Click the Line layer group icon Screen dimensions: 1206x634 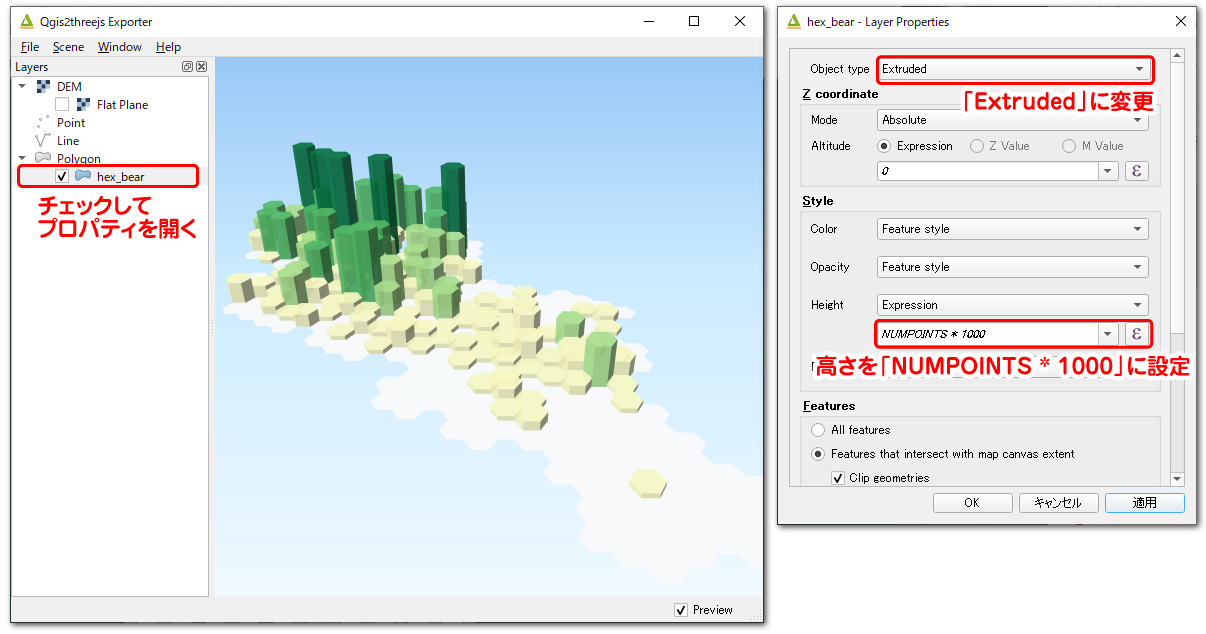pos(43,141)
